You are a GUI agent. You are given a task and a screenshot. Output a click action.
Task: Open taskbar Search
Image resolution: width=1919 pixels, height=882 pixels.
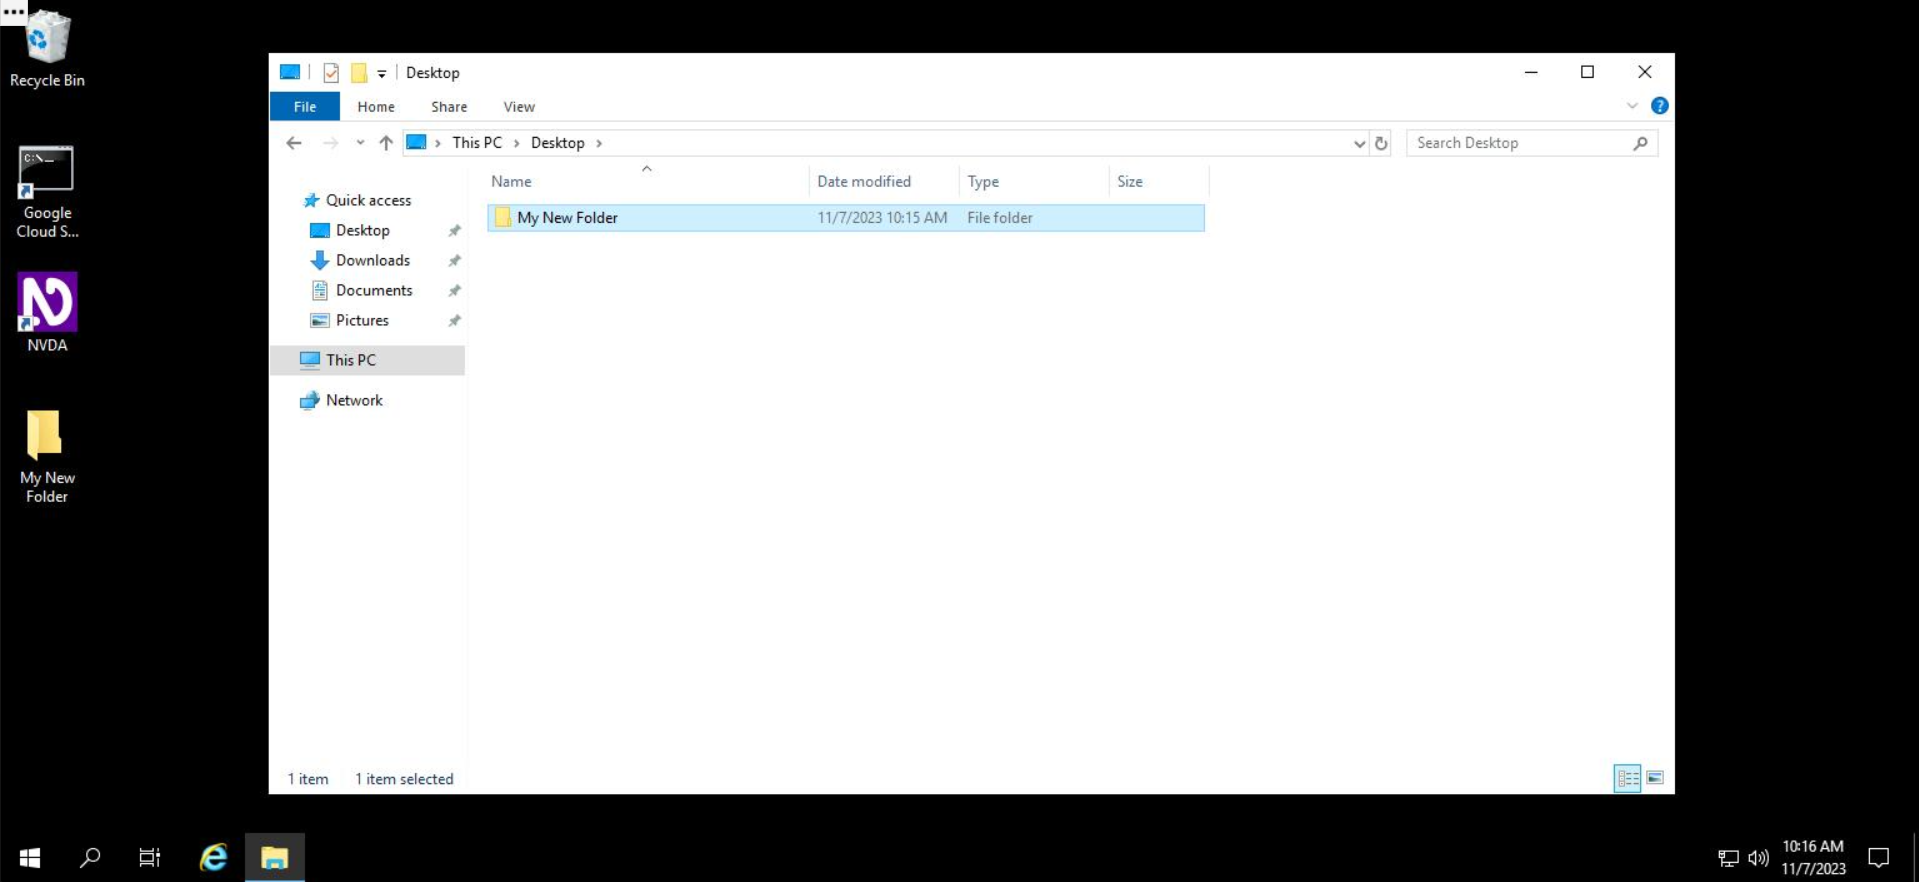point(90,858)
